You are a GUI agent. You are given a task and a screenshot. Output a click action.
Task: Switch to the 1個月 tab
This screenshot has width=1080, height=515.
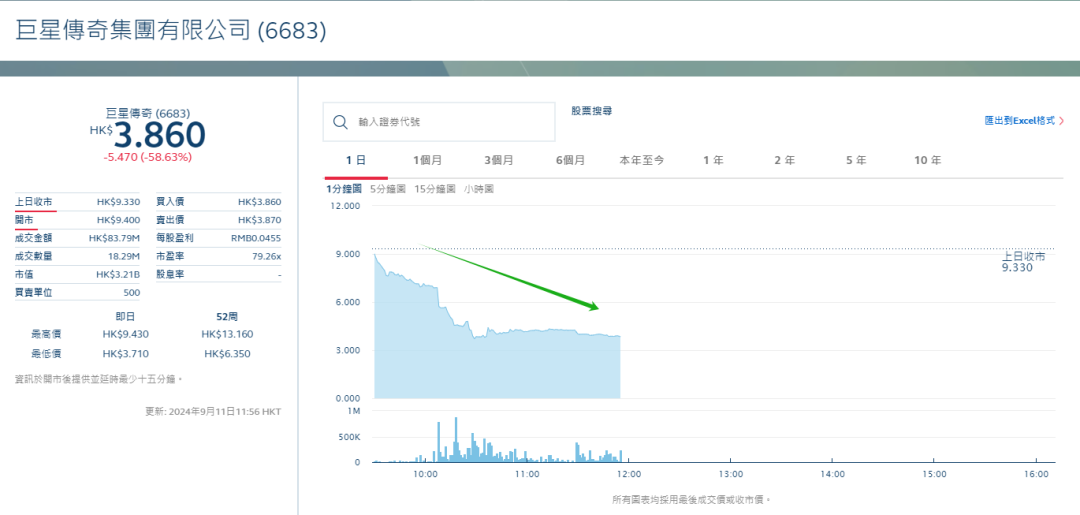[428, 160]
